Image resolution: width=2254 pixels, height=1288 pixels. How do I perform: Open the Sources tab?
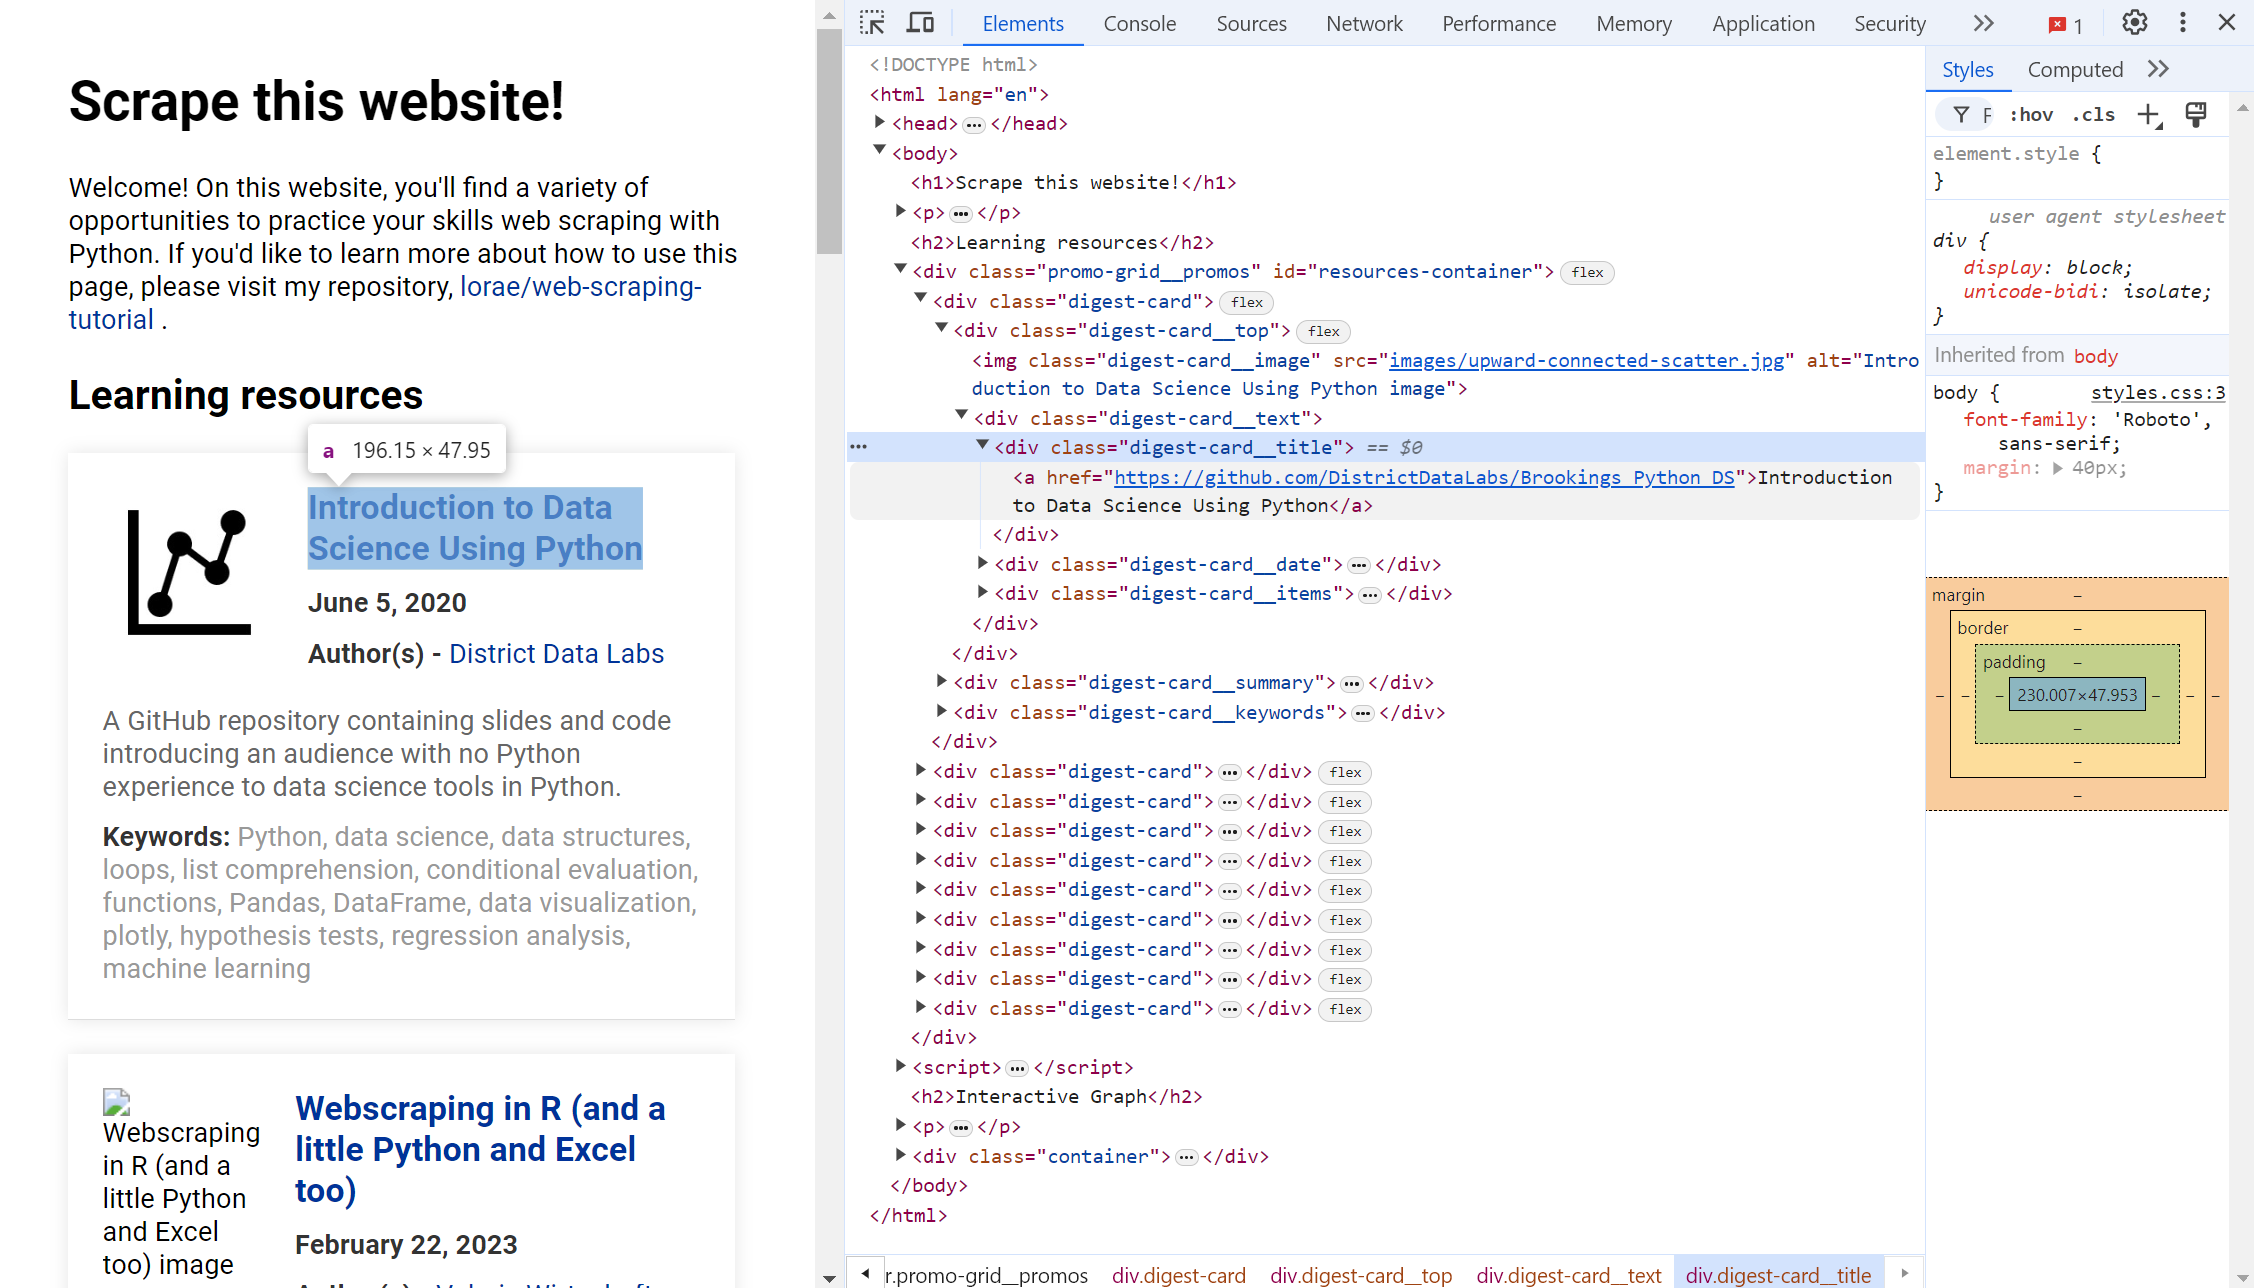click(x=1251, y=23)
